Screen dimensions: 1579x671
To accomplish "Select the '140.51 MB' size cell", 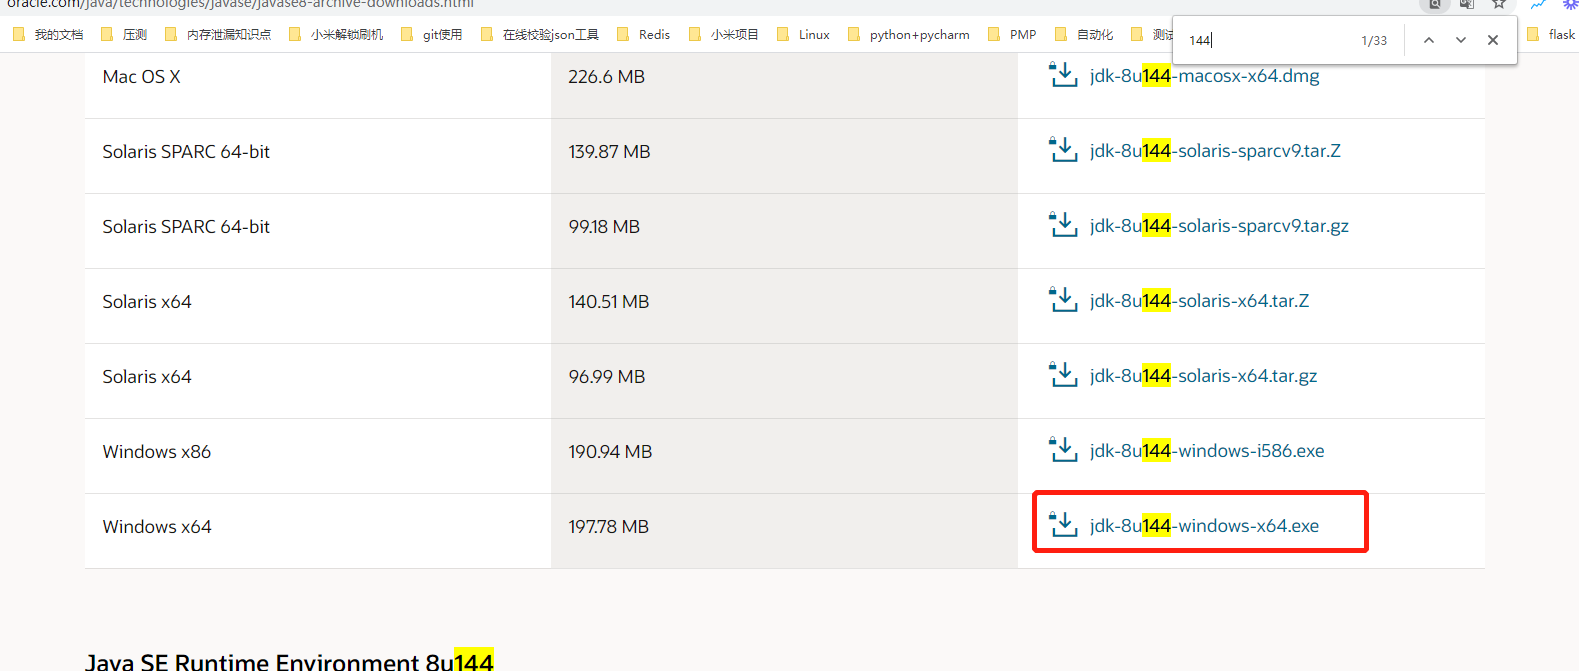I will click(784, 306).
